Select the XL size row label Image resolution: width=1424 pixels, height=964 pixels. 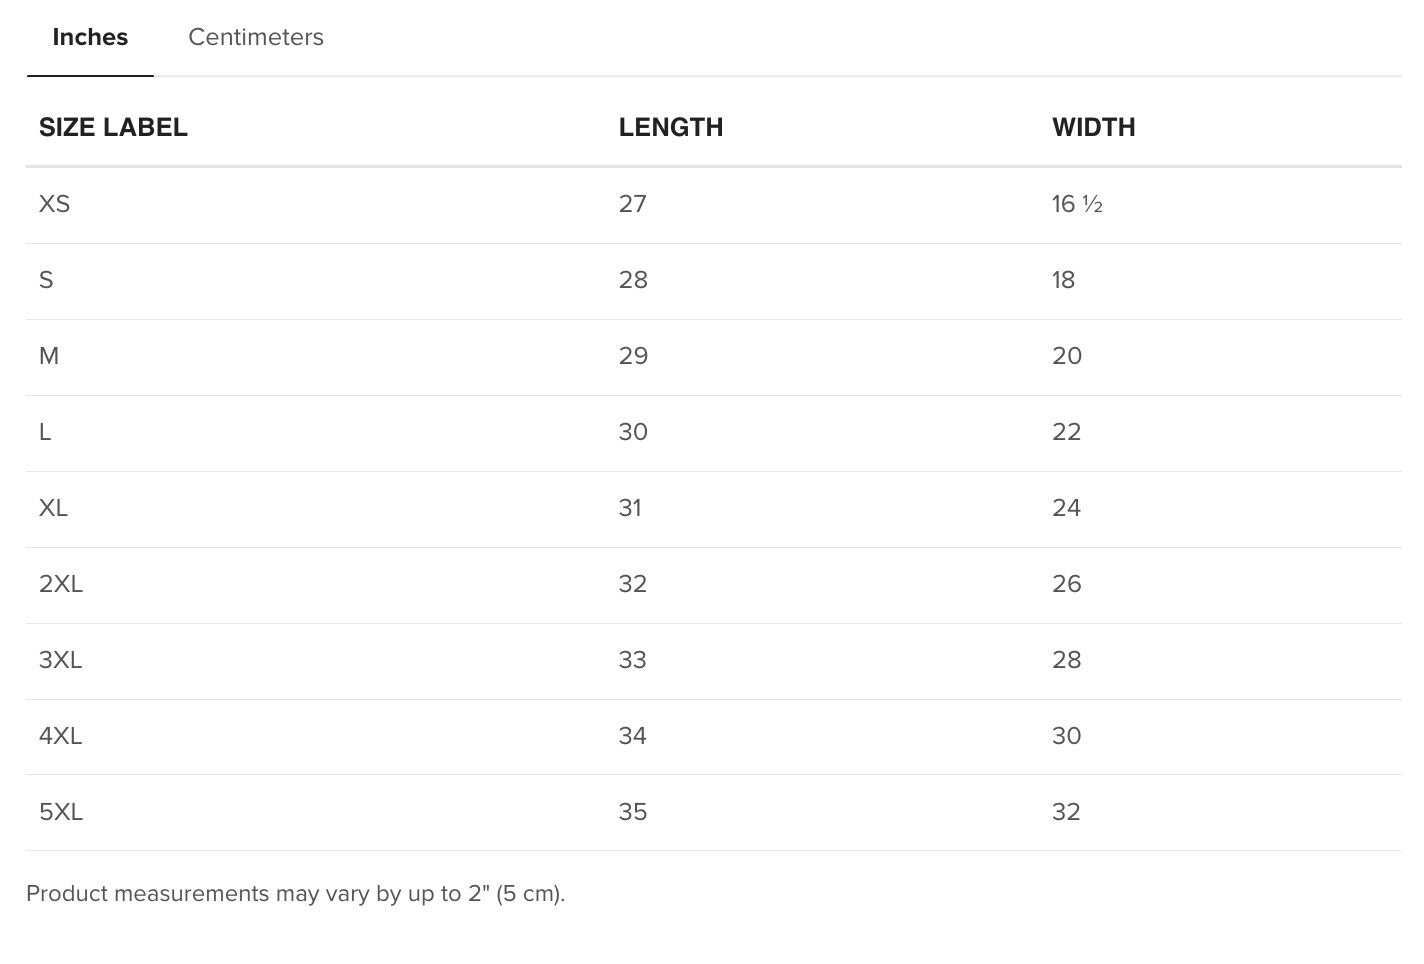[54, 508]
